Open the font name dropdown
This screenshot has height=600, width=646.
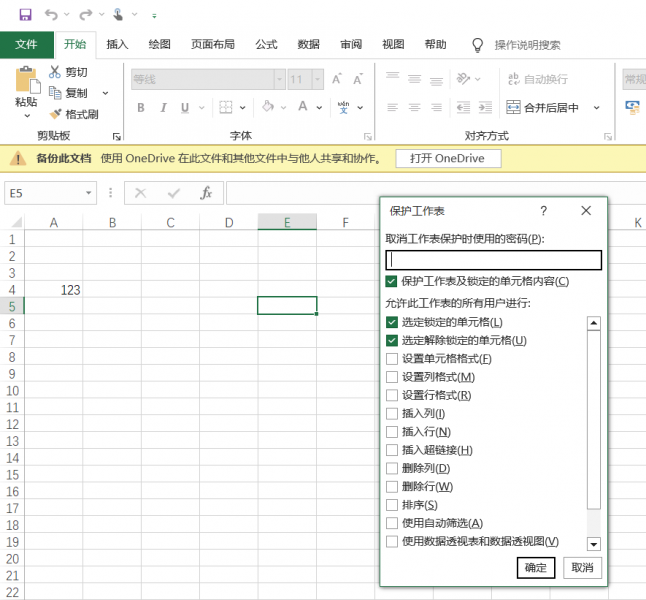[x=280, y=79]
